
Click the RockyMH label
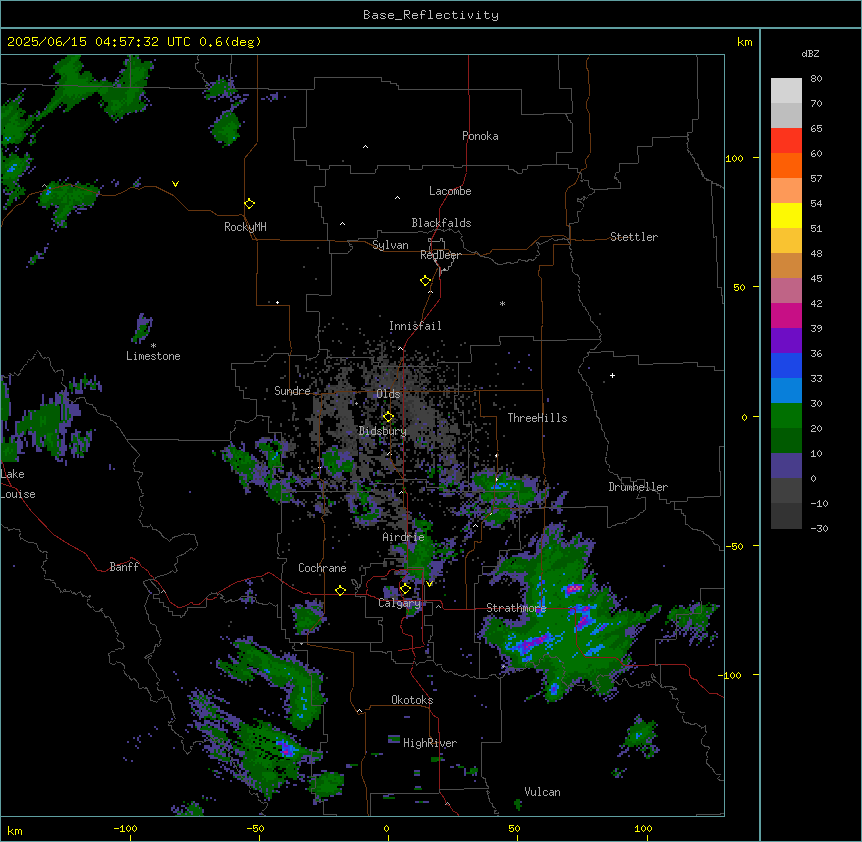[x=245, y=227]
